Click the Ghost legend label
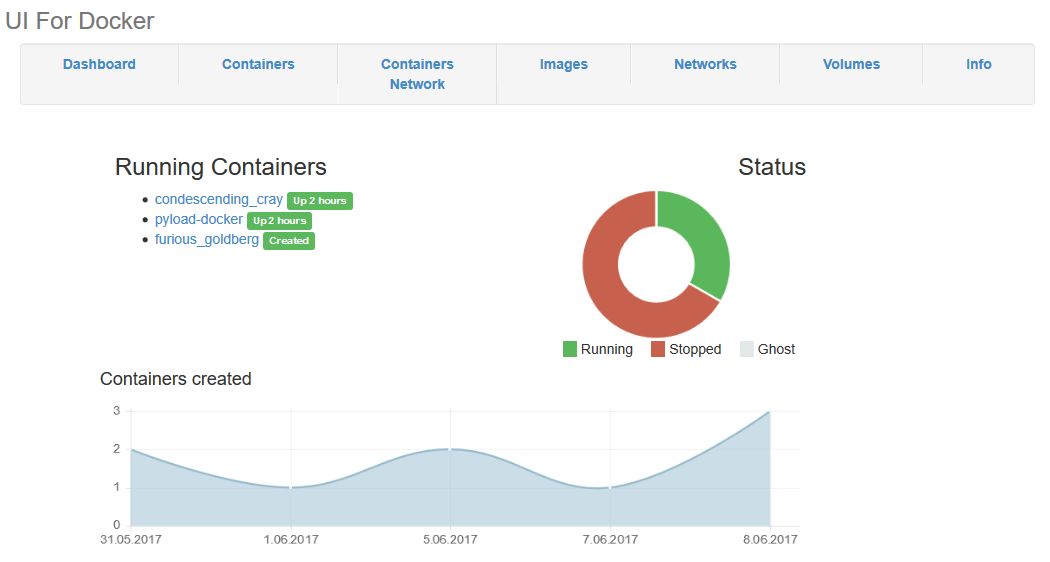Screen dimensions: 1050x562 (x=776, y=349)
